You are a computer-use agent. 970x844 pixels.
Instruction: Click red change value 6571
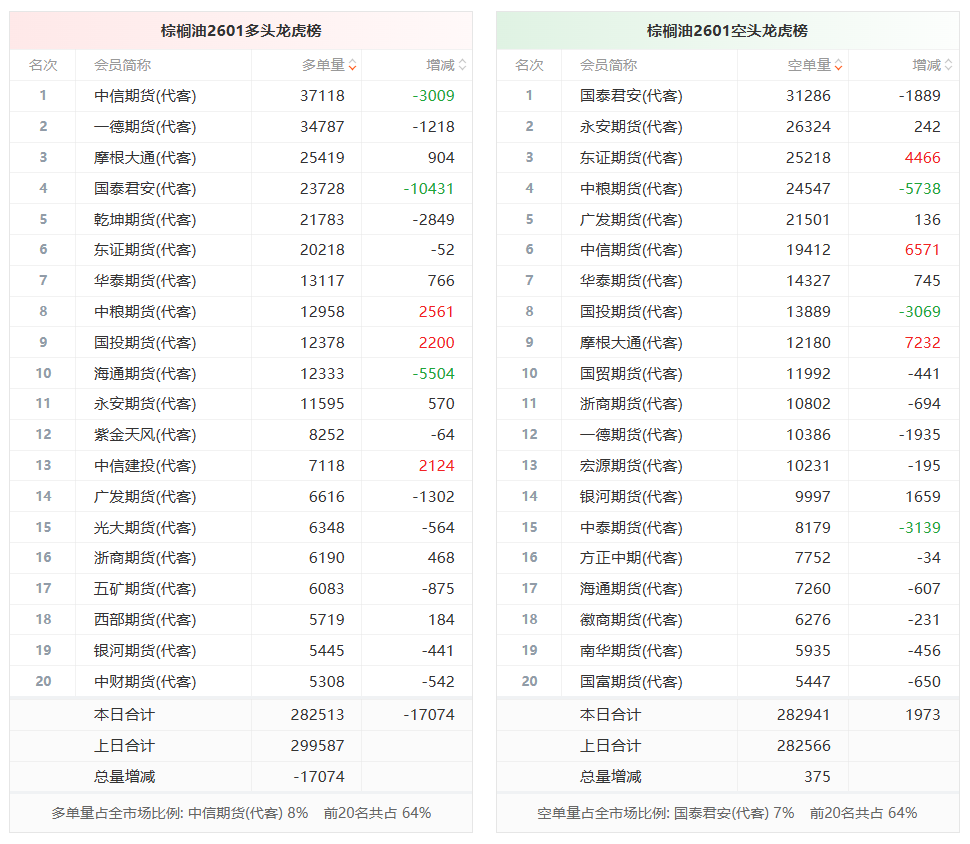click(923, 250)
